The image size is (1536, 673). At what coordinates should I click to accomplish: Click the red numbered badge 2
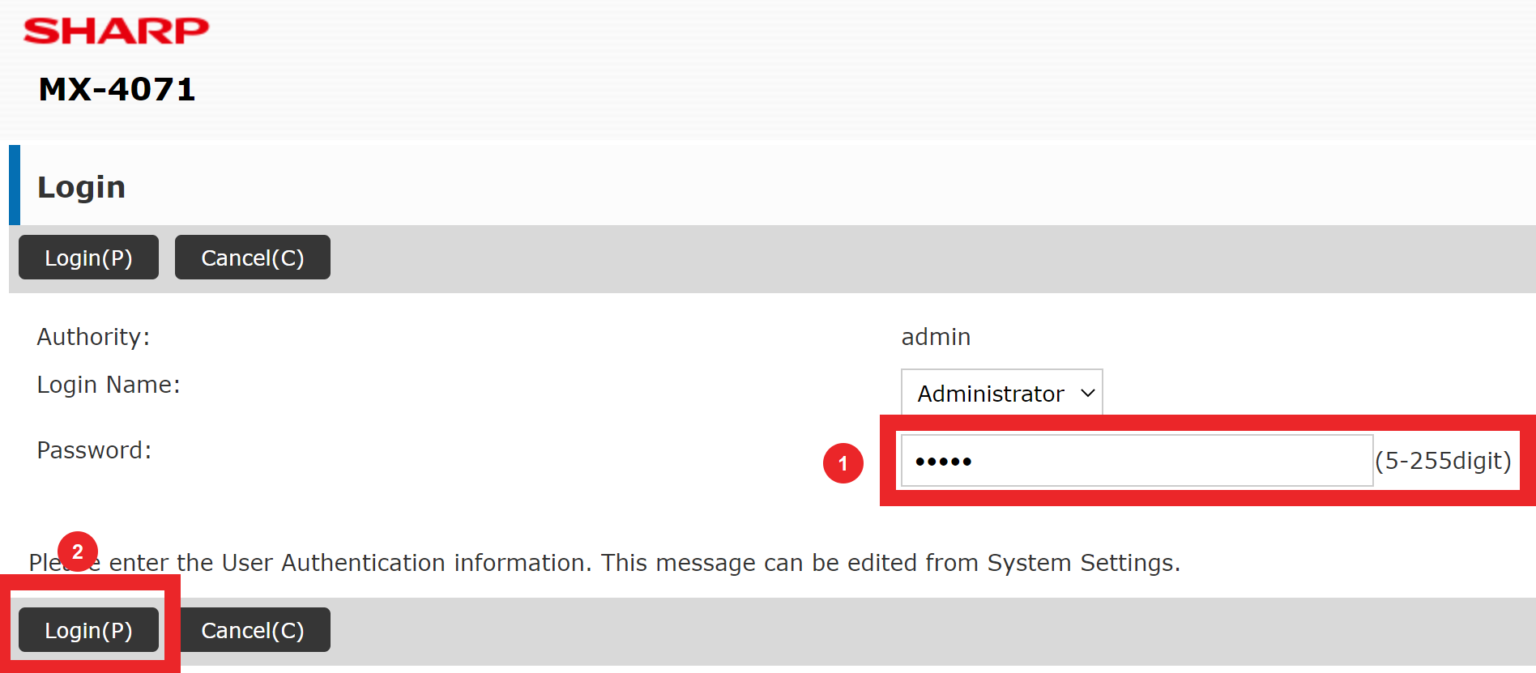click(78, 551)
